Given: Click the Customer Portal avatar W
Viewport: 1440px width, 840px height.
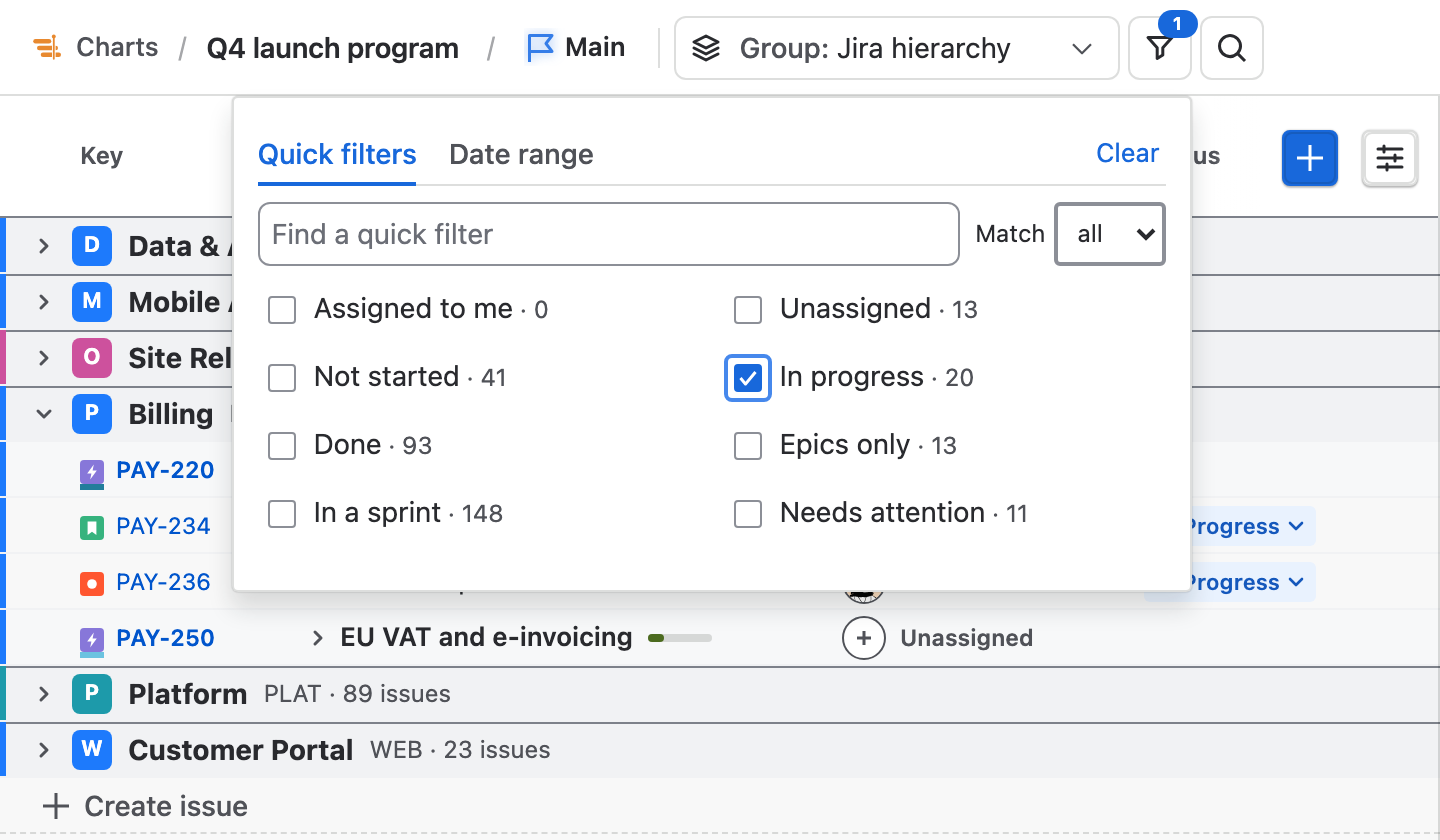Looking at the screenshot, I should pos(91,750).
